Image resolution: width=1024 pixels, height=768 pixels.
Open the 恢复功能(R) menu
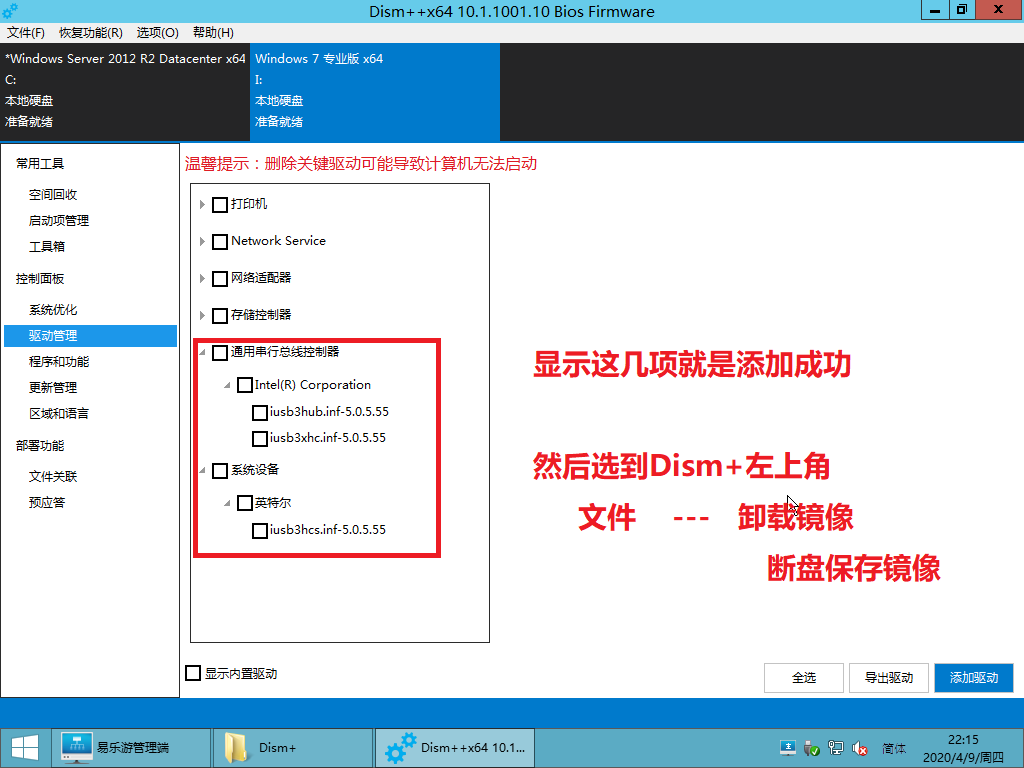tap(91, 33)
